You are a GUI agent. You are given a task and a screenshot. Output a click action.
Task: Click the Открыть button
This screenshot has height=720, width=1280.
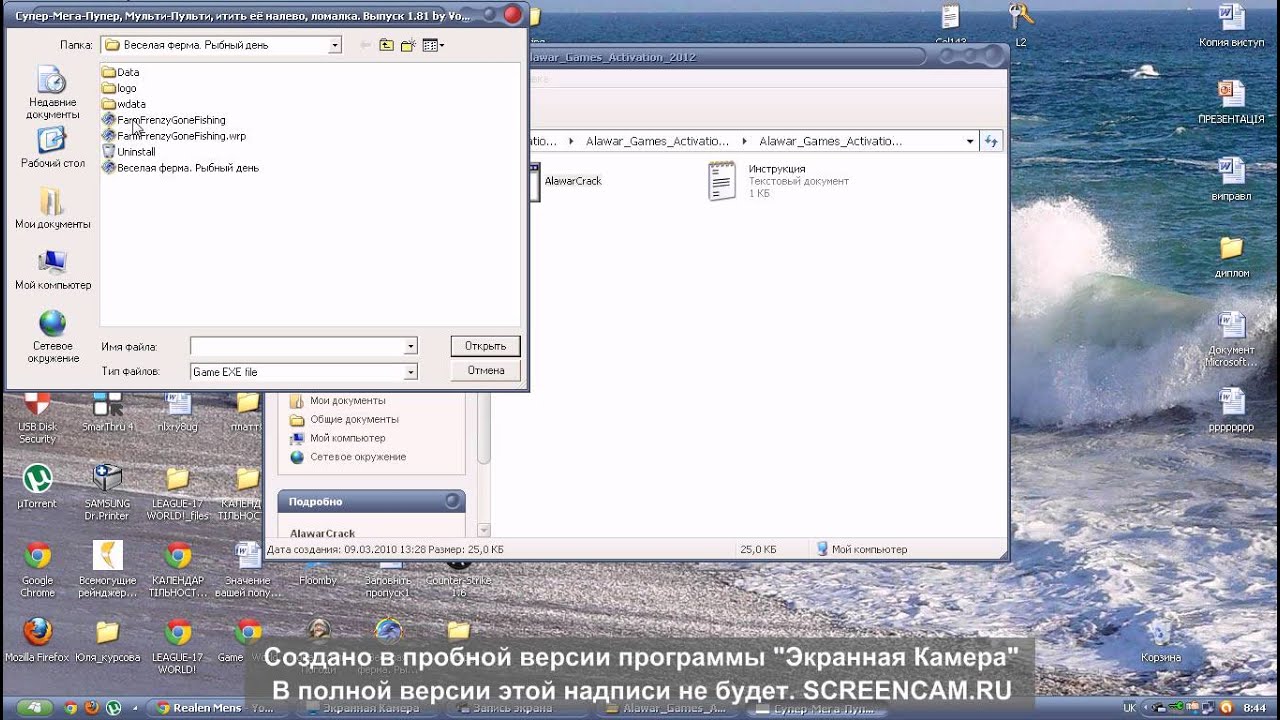coord(485,346)
